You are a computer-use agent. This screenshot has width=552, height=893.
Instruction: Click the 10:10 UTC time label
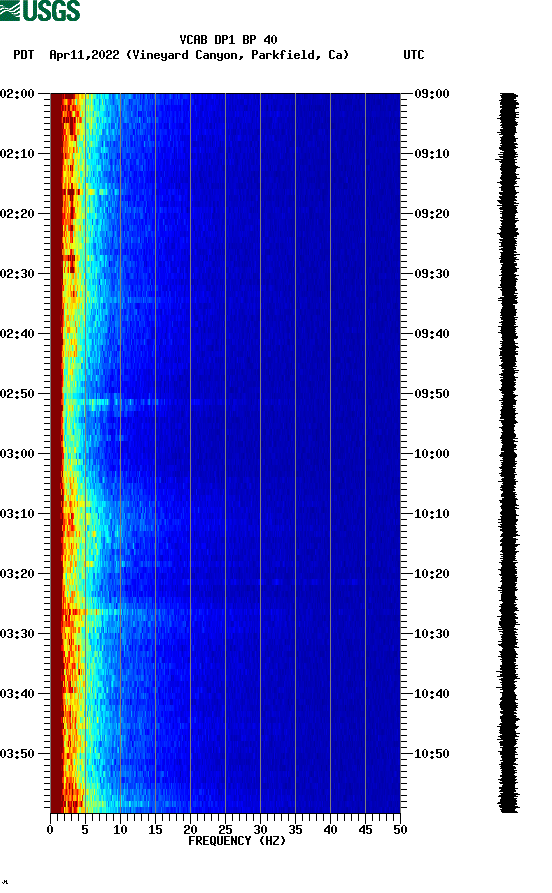[x=432, y=514]
